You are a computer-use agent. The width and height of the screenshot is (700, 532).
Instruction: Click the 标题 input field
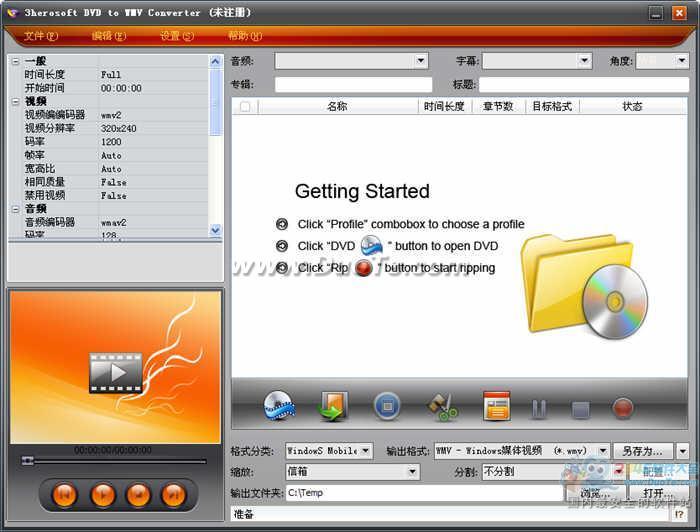coord(584,84)
